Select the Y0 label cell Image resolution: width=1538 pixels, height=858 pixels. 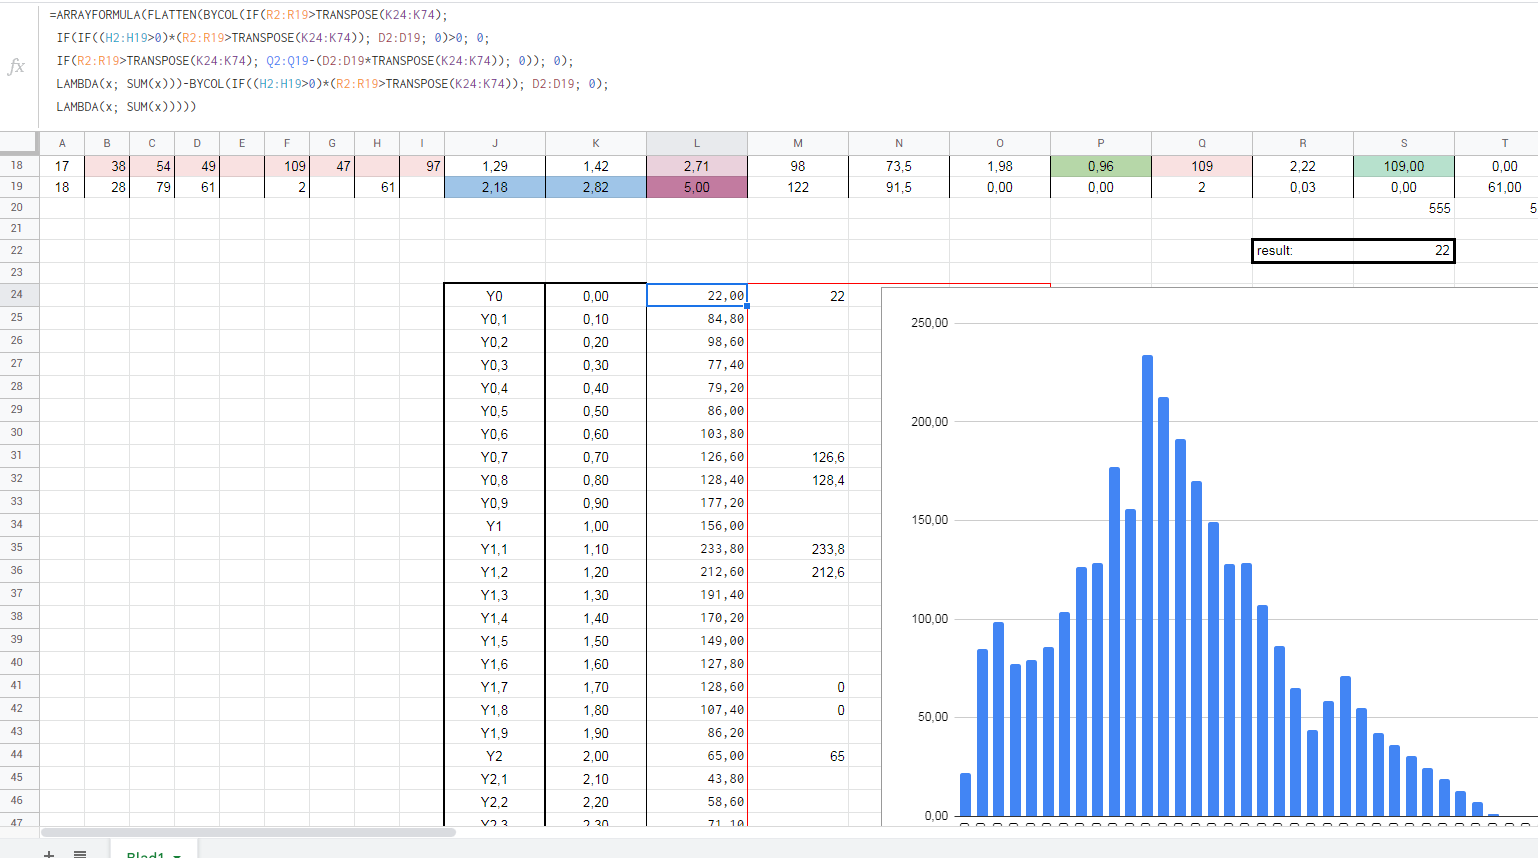[x=495, y=296]
